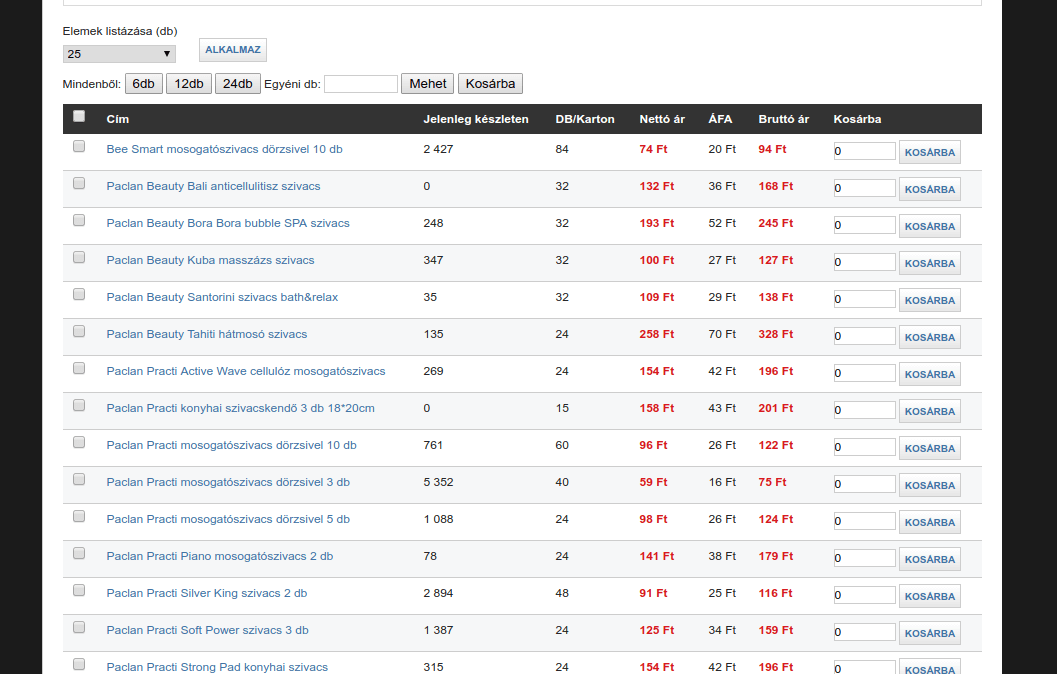Click the DB/Karton column header
This screenshot has height=674, width=1057.
585,119
